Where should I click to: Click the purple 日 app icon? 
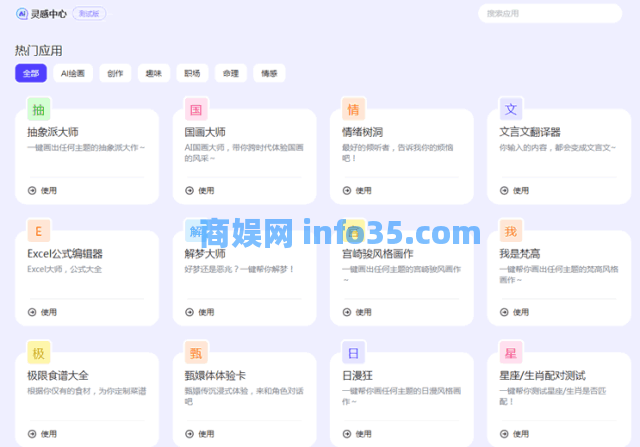pyautogui.click(x=353, y=353)
